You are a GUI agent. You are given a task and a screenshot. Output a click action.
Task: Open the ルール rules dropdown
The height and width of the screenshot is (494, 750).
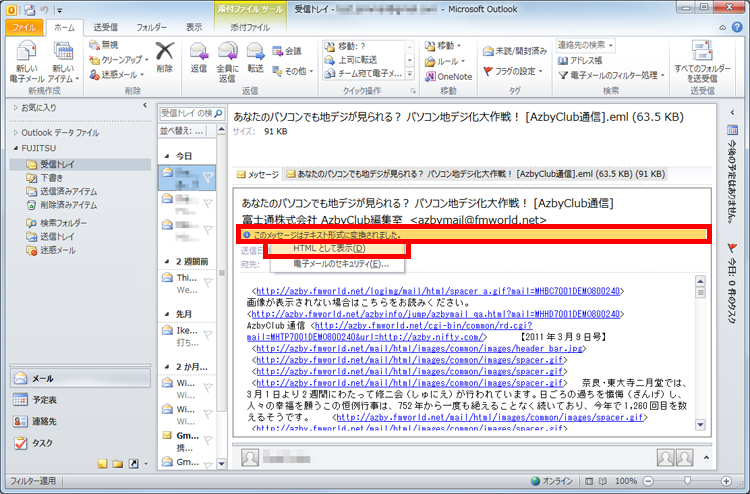coord(445,61)
